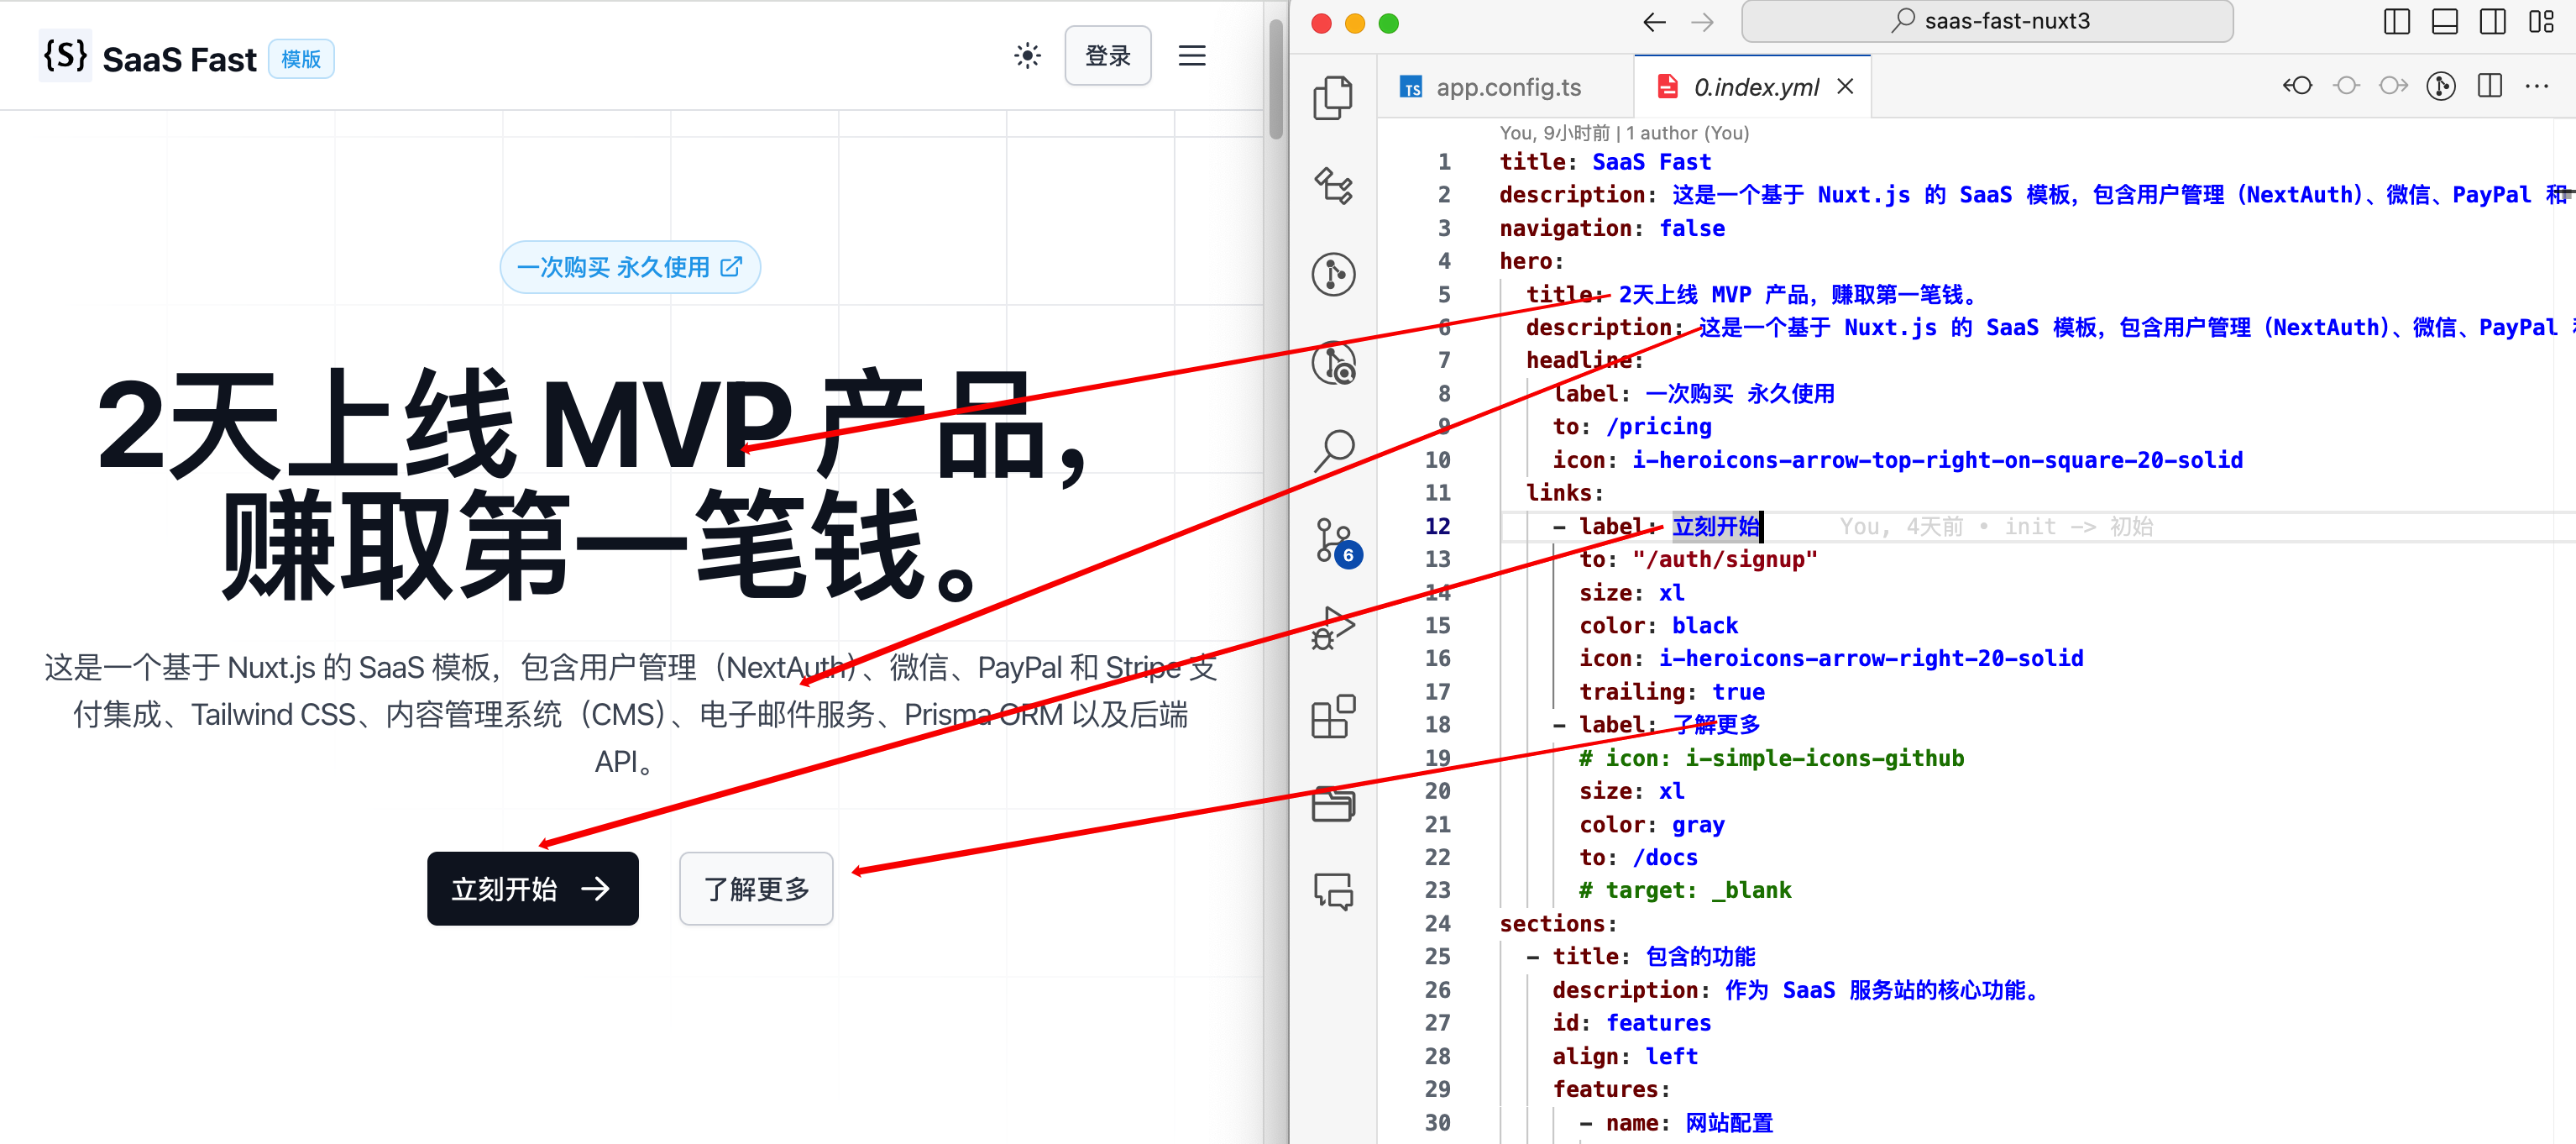2576x1144 pixels.
Task: Click the 模版 badge next to SaaS Fast
Action: 301,59
